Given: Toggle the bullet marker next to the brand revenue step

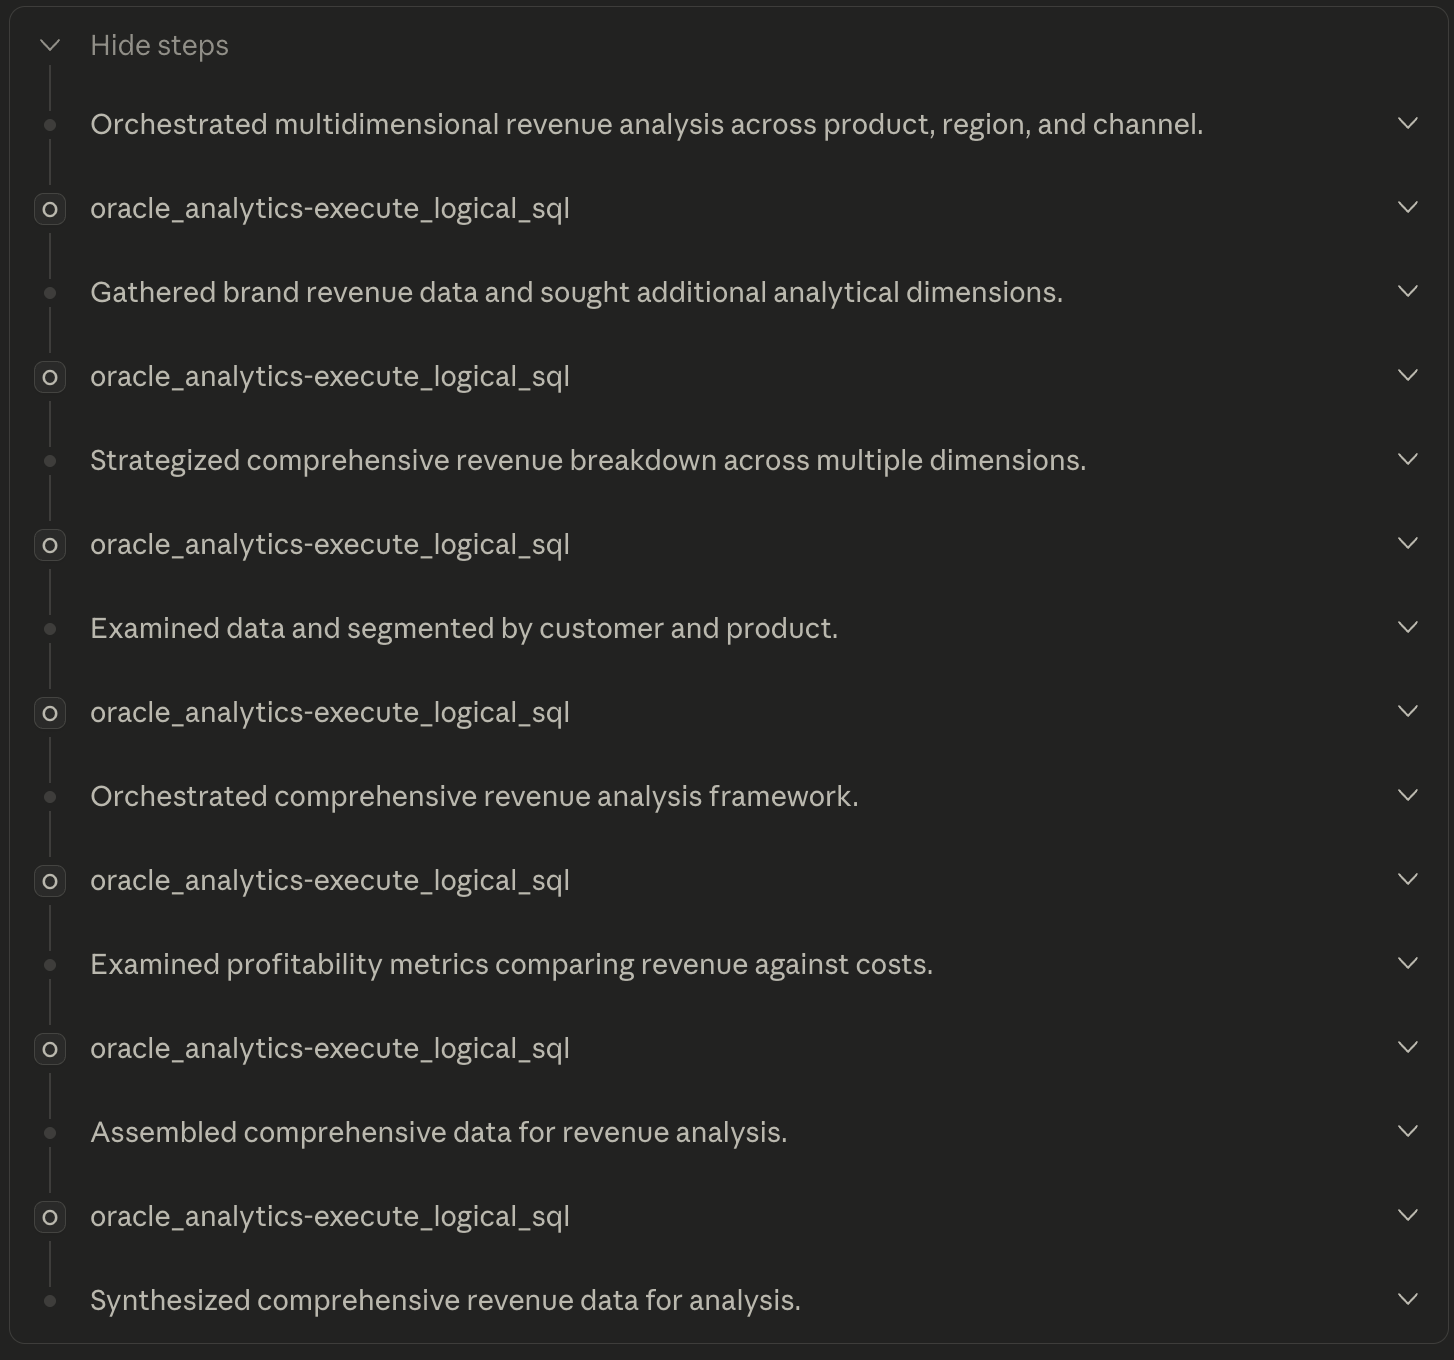Looking at the screenshot, I should (x=49, y=292).
